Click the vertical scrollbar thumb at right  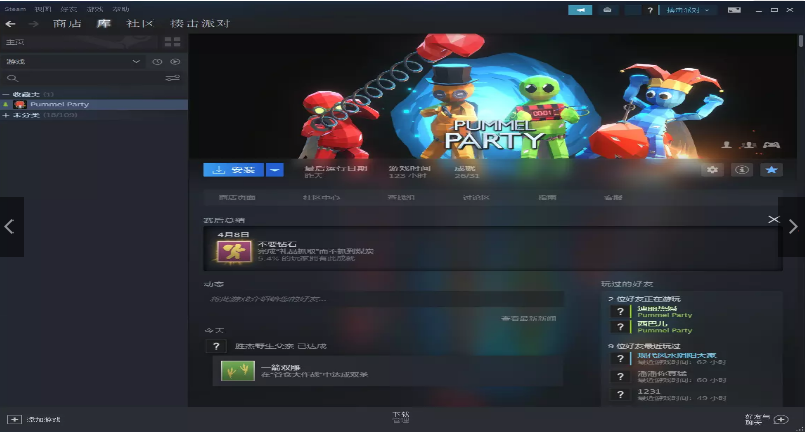(x=800, y=41)
